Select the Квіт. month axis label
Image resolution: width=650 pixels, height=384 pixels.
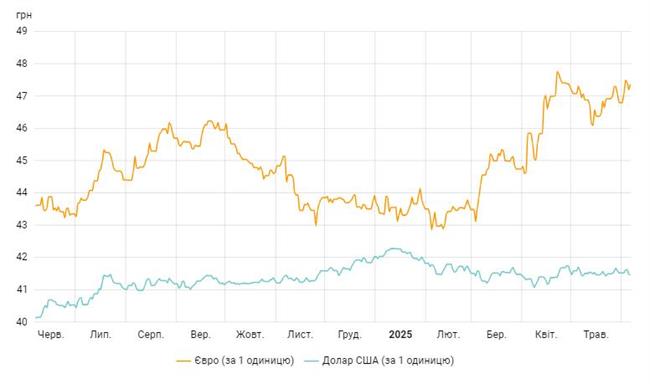[x=546, y=334]
